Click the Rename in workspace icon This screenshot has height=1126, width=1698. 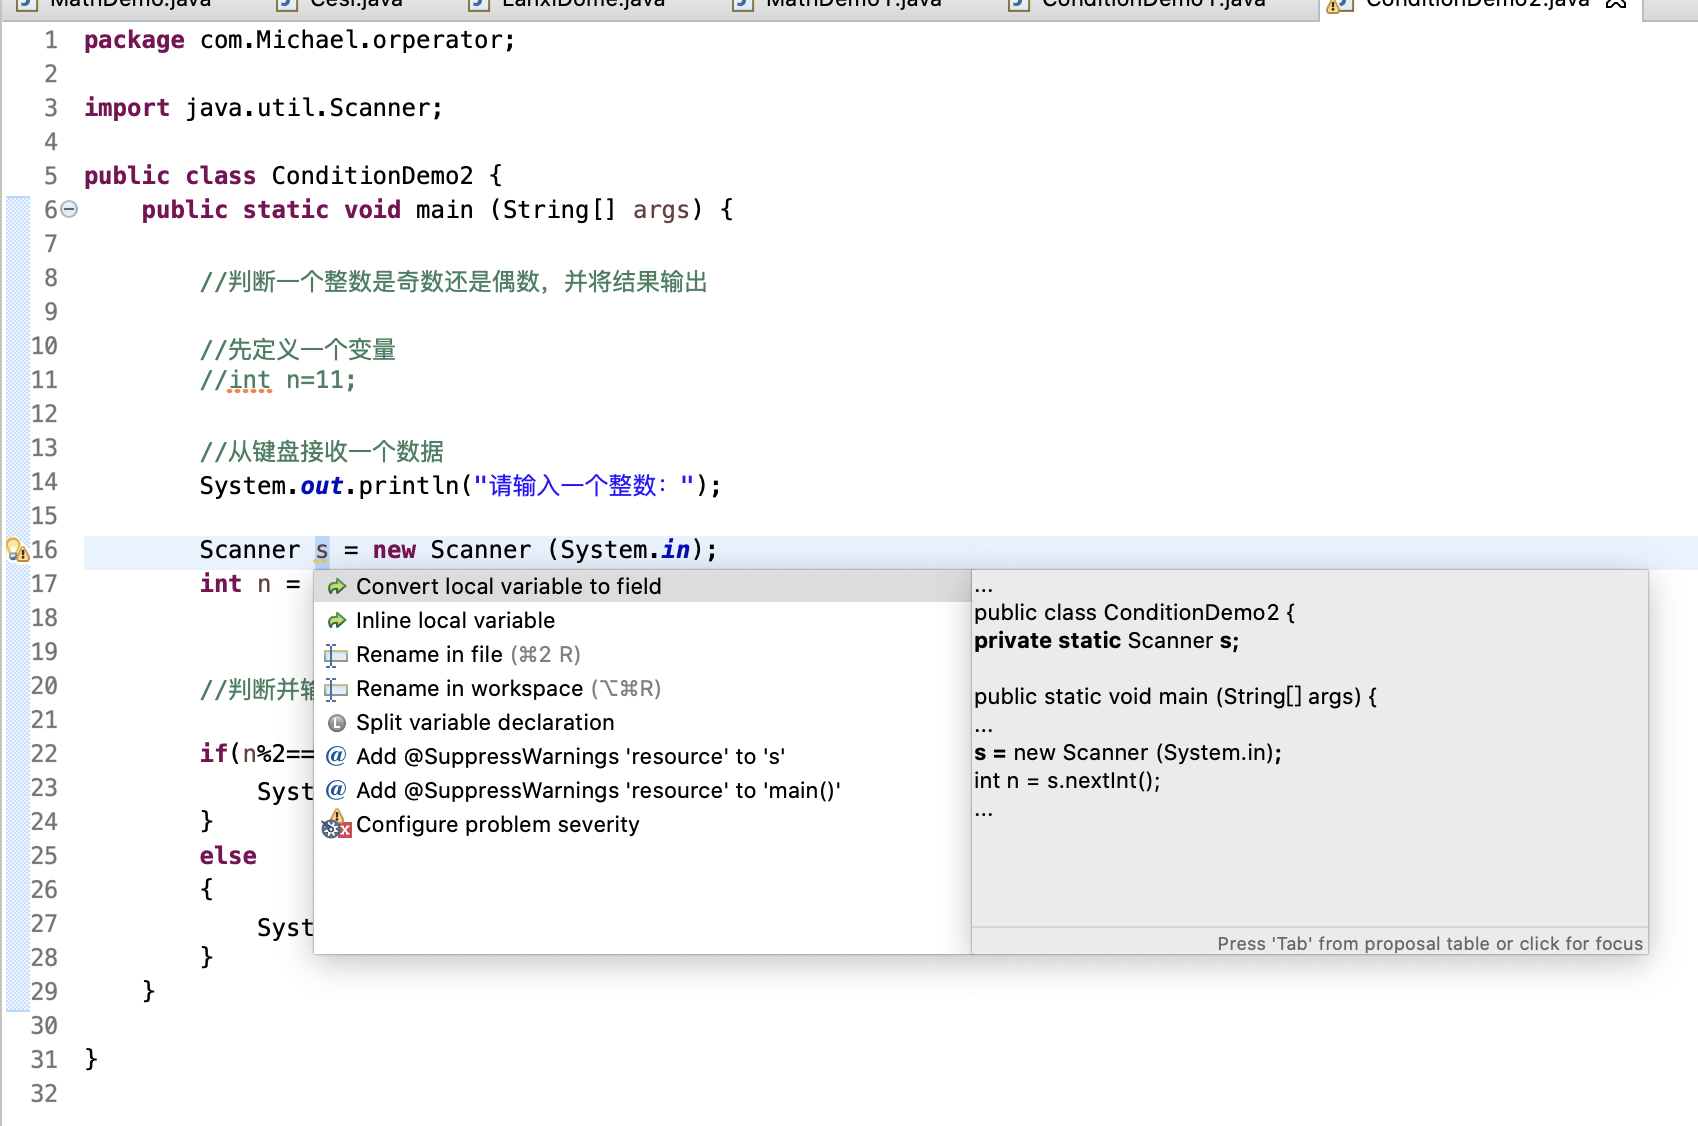coord(336,690)
